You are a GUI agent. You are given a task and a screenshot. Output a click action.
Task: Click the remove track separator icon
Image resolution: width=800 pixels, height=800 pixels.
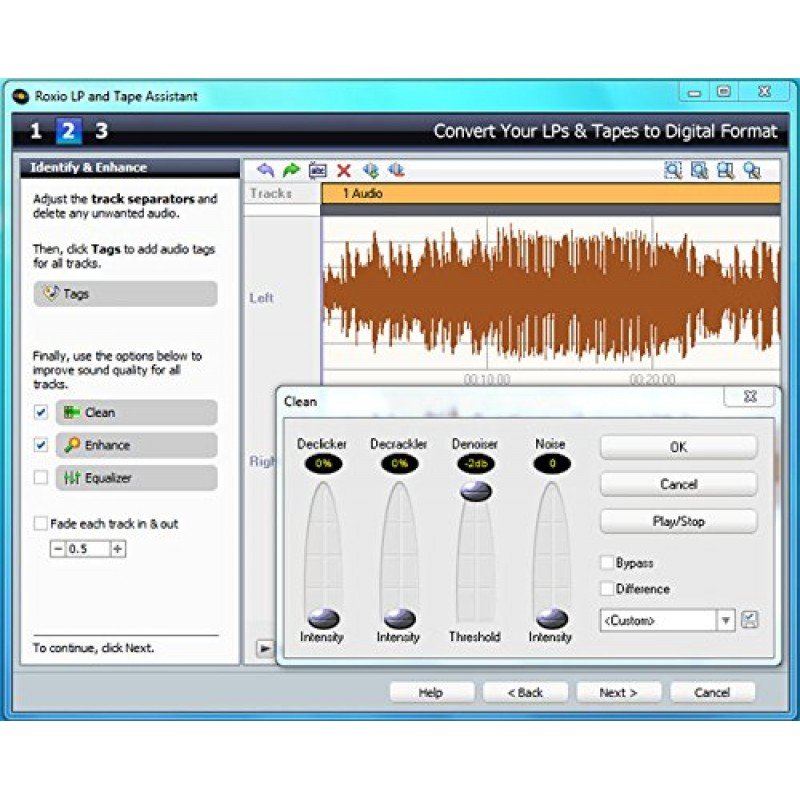[396, 170]
